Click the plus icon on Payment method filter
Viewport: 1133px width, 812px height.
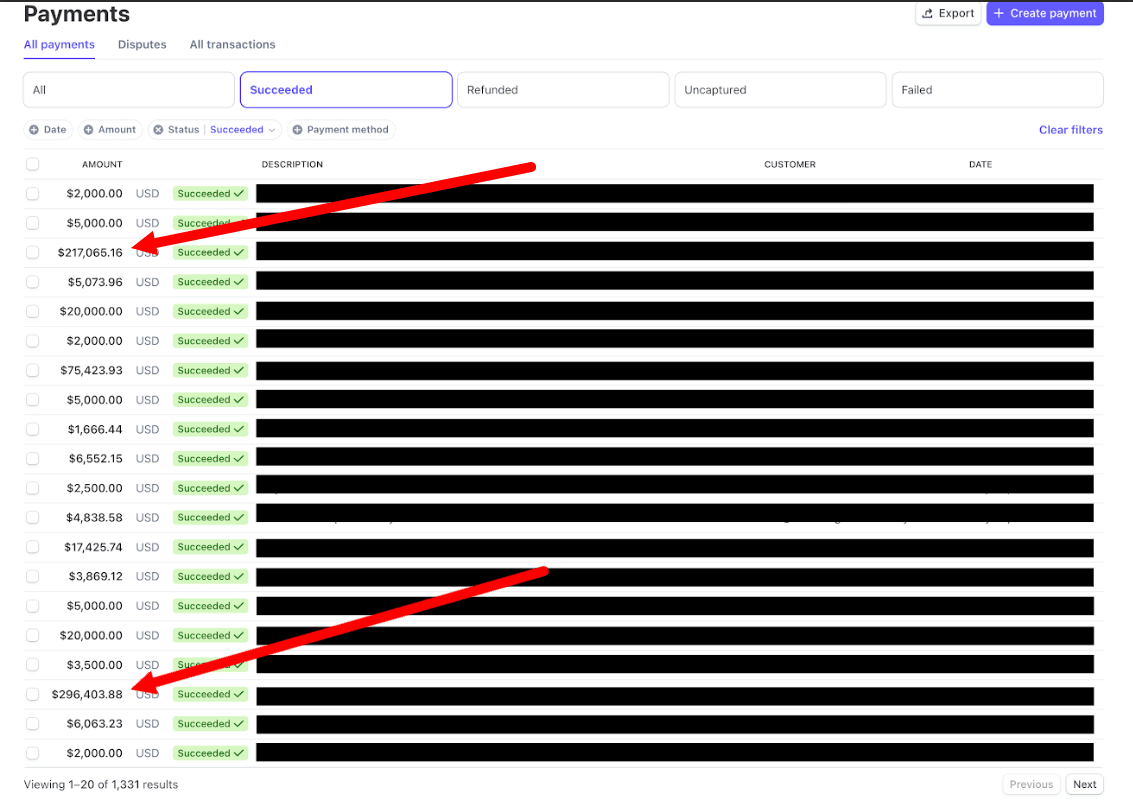coord(297,130)
